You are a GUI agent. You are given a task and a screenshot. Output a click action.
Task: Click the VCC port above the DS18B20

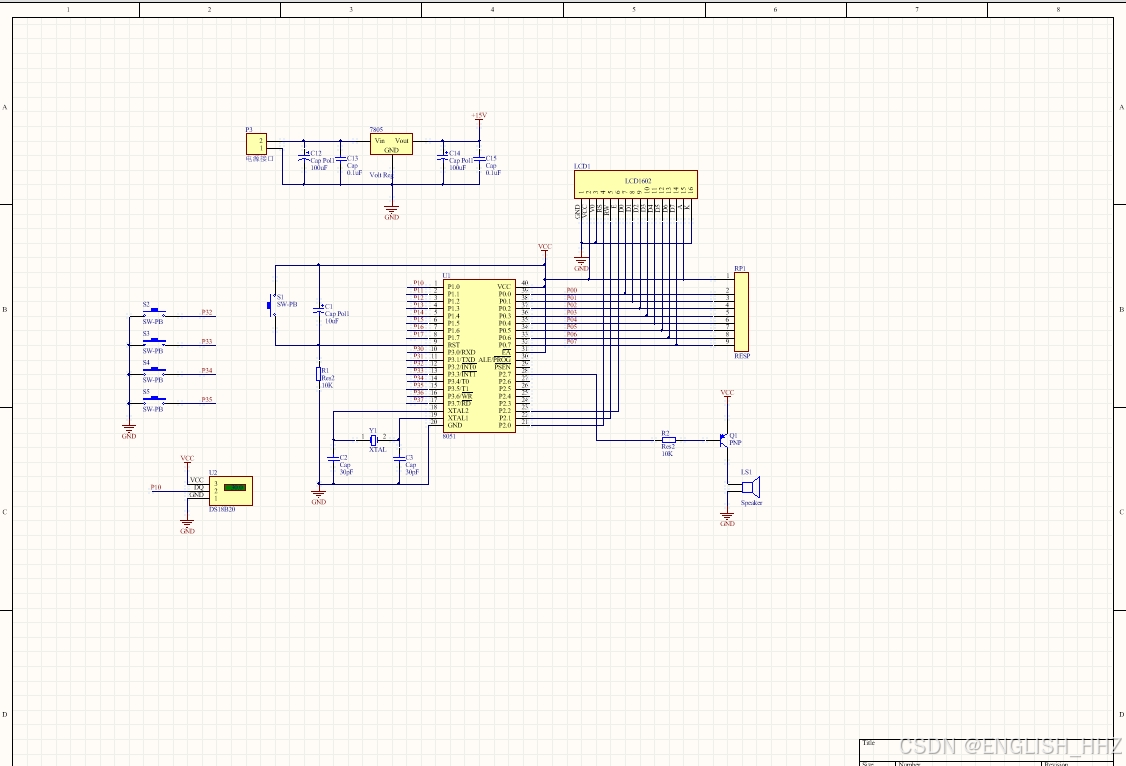(x=187, y=459)
